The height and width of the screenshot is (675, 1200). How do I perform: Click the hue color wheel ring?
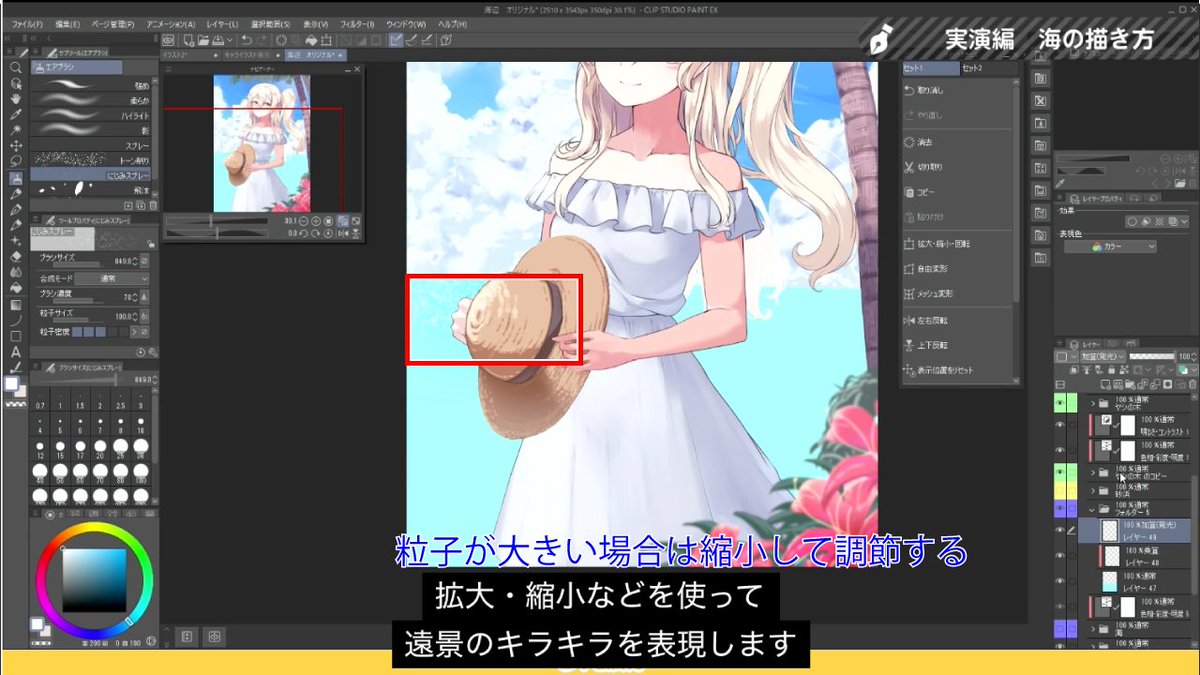click(x=95, y=527)
